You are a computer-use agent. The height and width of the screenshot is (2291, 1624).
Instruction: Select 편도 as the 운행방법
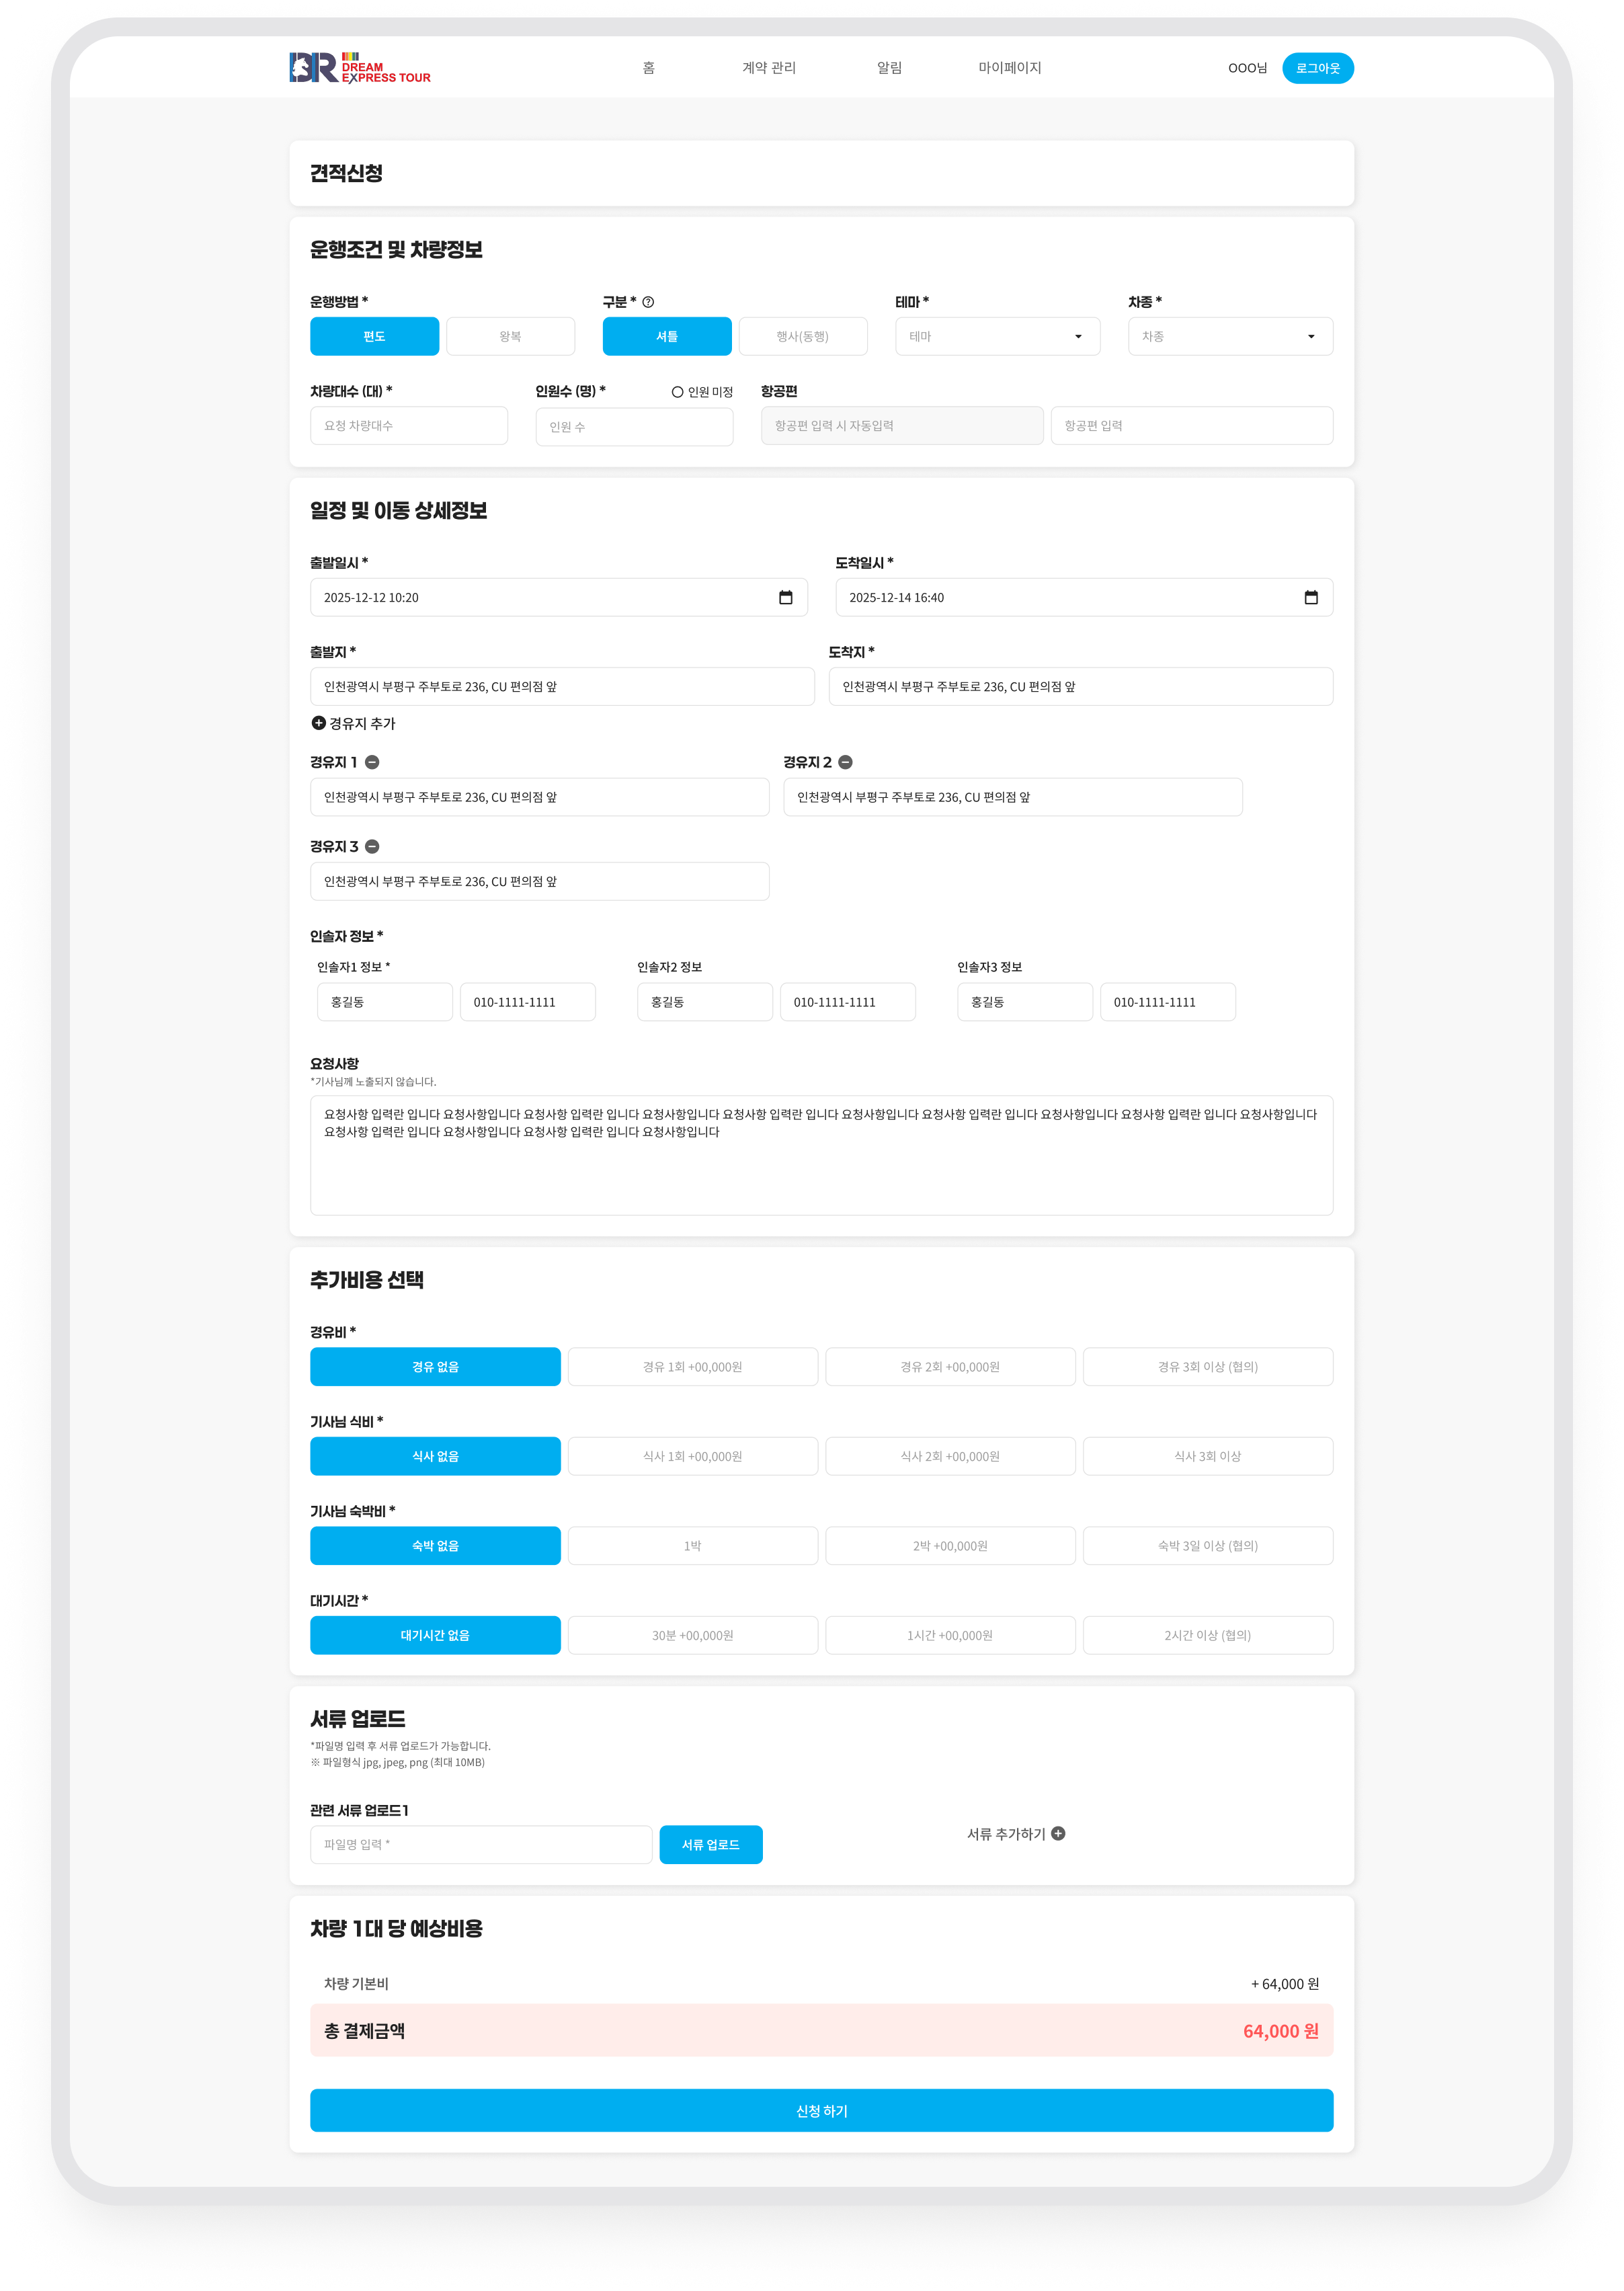[374, 336]
